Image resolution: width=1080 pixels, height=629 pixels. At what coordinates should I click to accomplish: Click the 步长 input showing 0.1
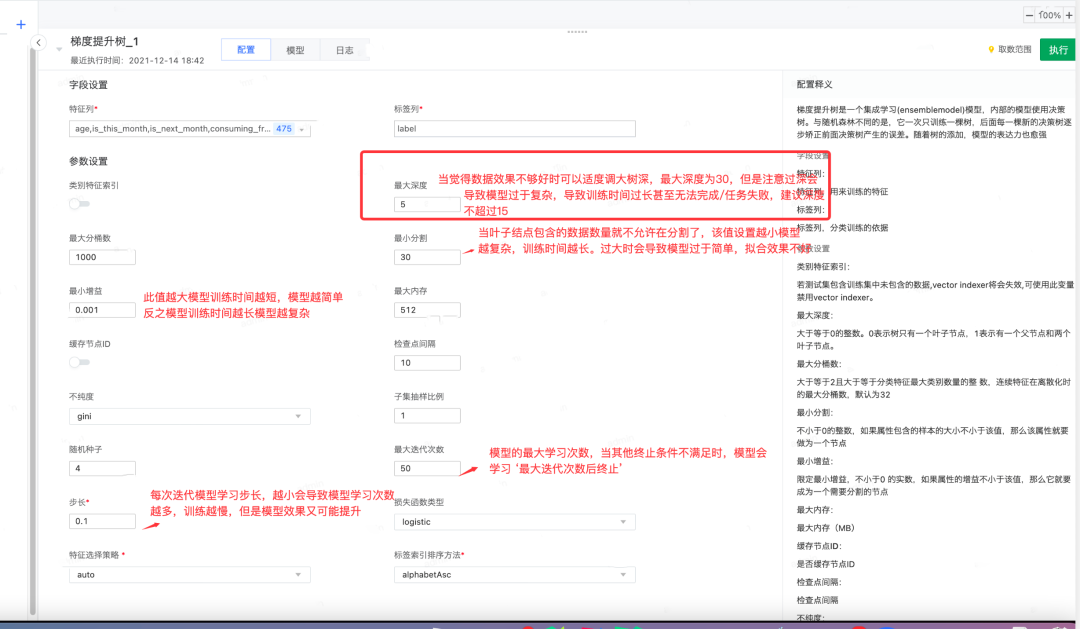(102, 521)
